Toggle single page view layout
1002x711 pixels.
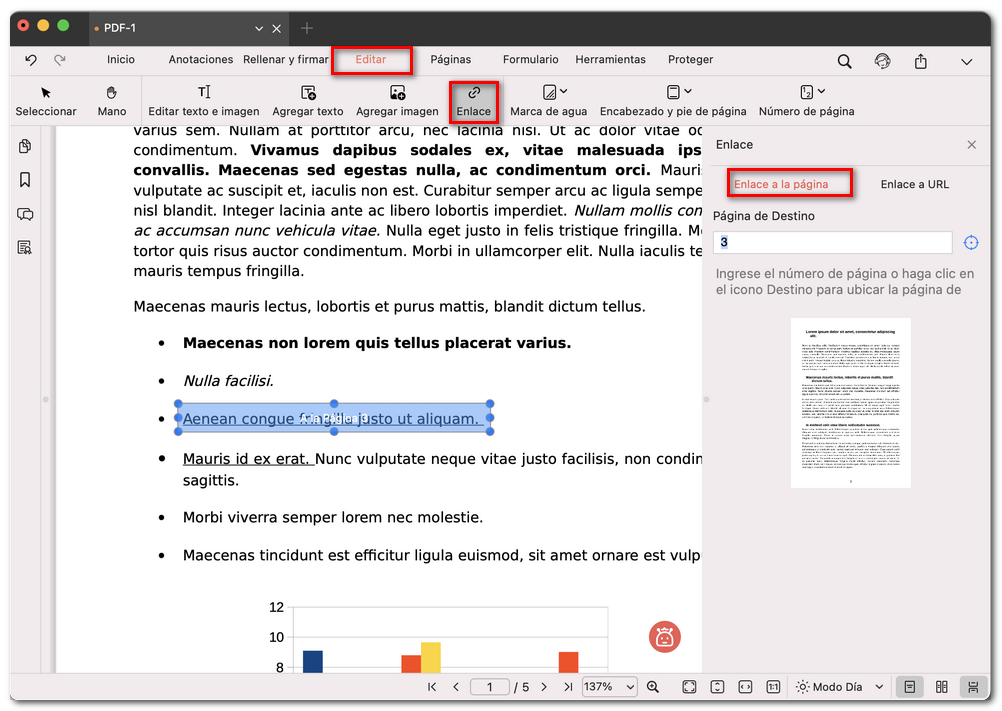tap(910, 687)
